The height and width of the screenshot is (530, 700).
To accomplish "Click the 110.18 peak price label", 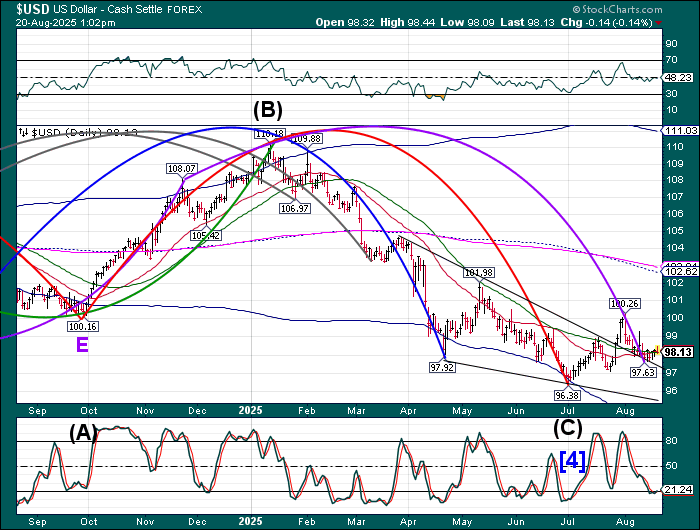I will tap(268, 133).
